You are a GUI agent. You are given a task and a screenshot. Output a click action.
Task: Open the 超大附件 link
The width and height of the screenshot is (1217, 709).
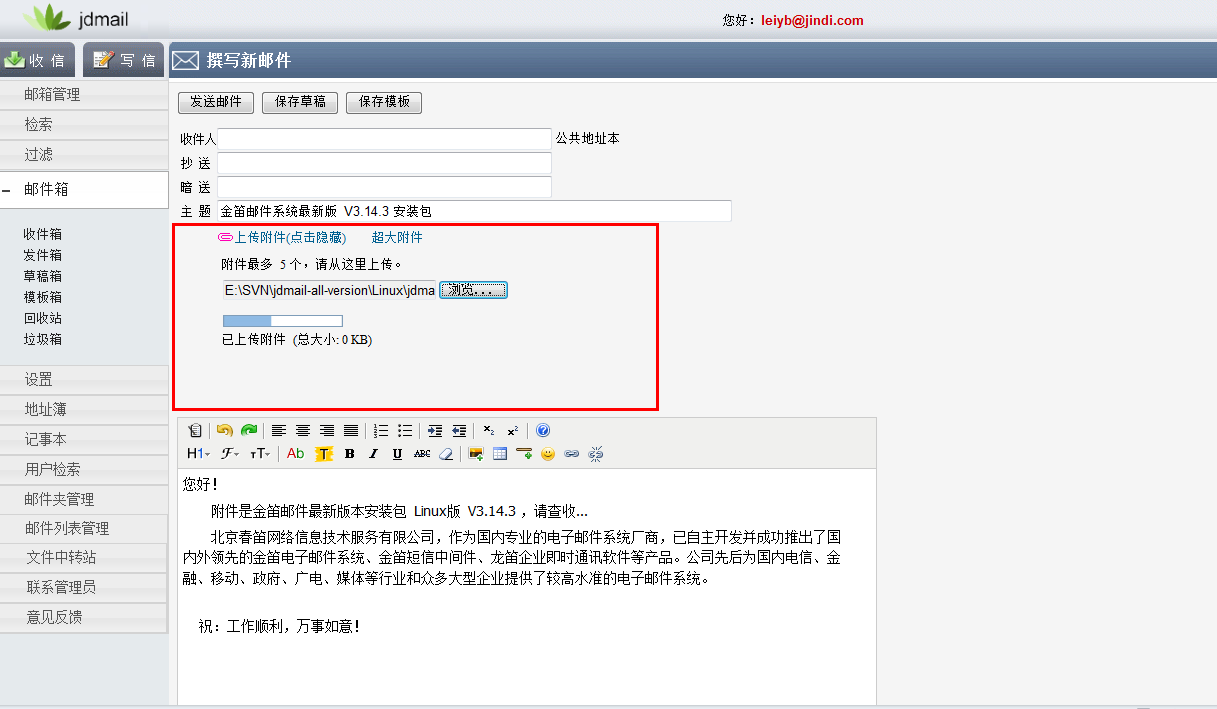(397, 238)
